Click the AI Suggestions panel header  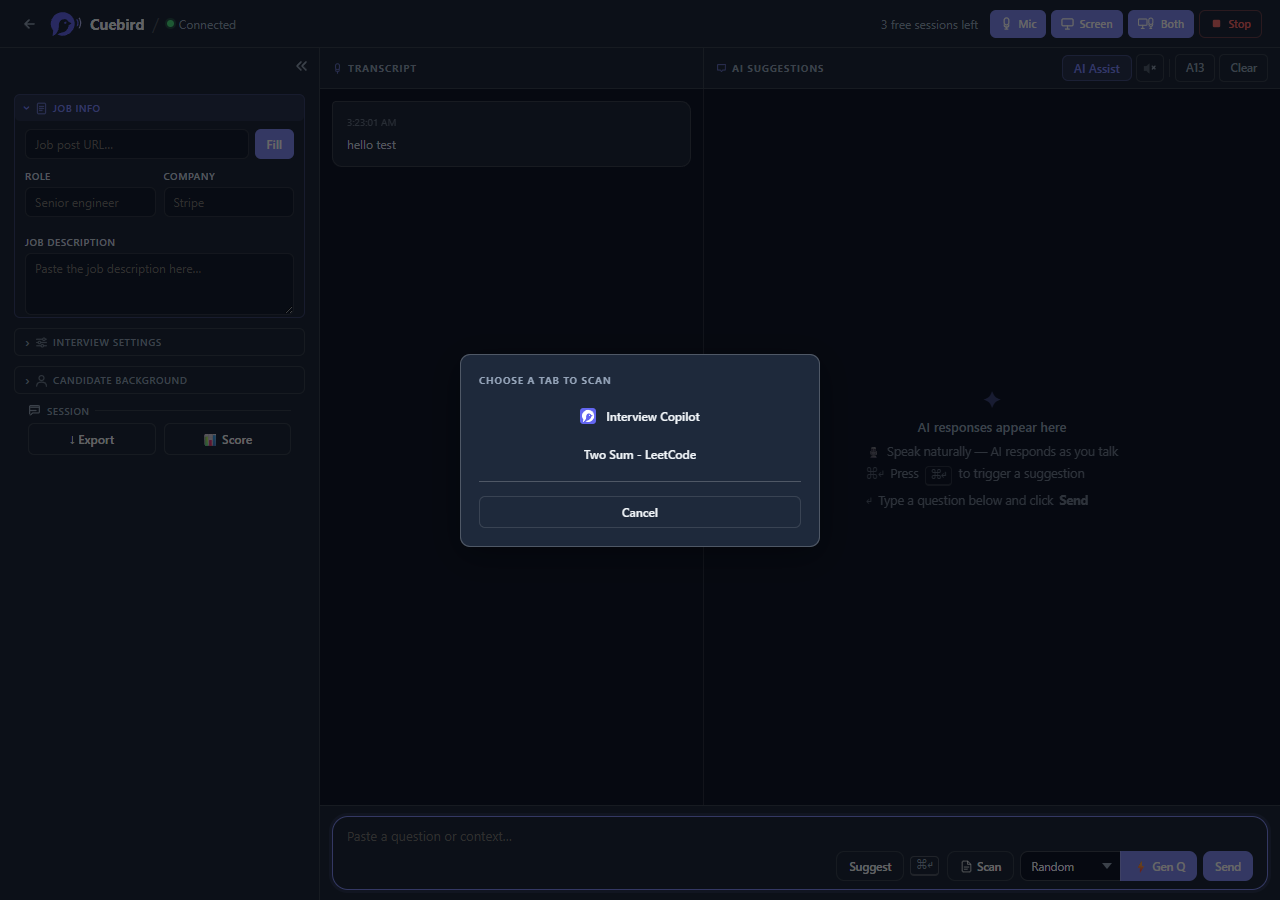[x=770, y=68]
